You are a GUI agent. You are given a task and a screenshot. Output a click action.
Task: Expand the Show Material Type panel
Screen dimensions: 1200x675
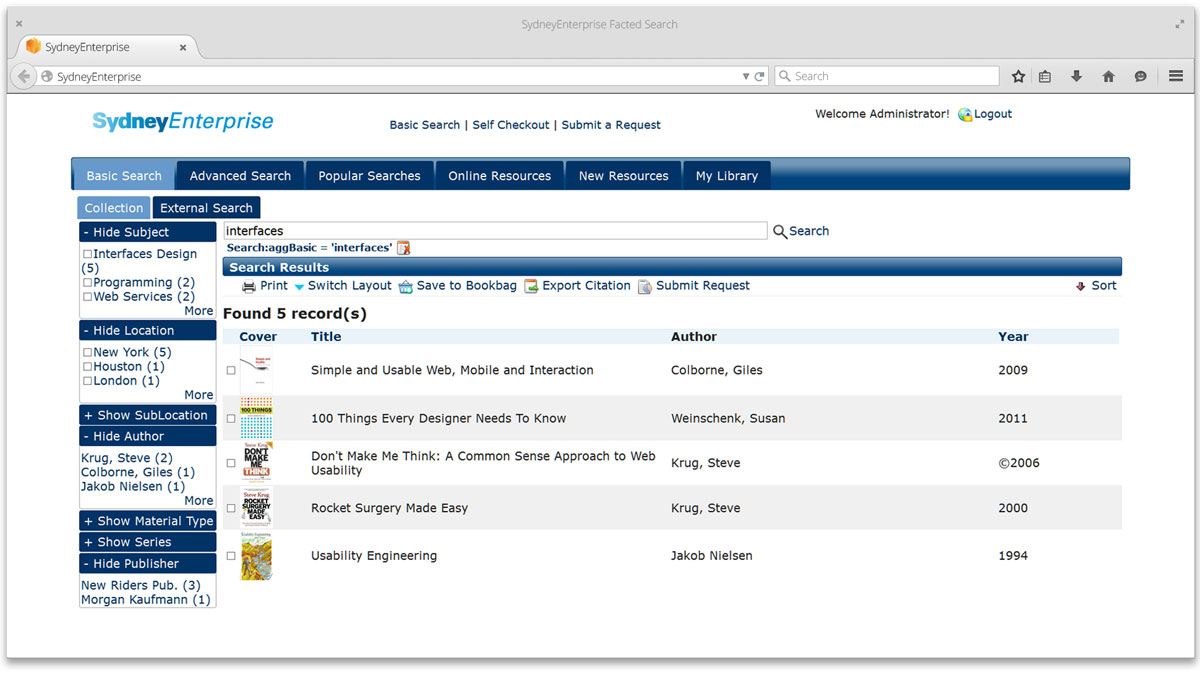click(148, 521)
